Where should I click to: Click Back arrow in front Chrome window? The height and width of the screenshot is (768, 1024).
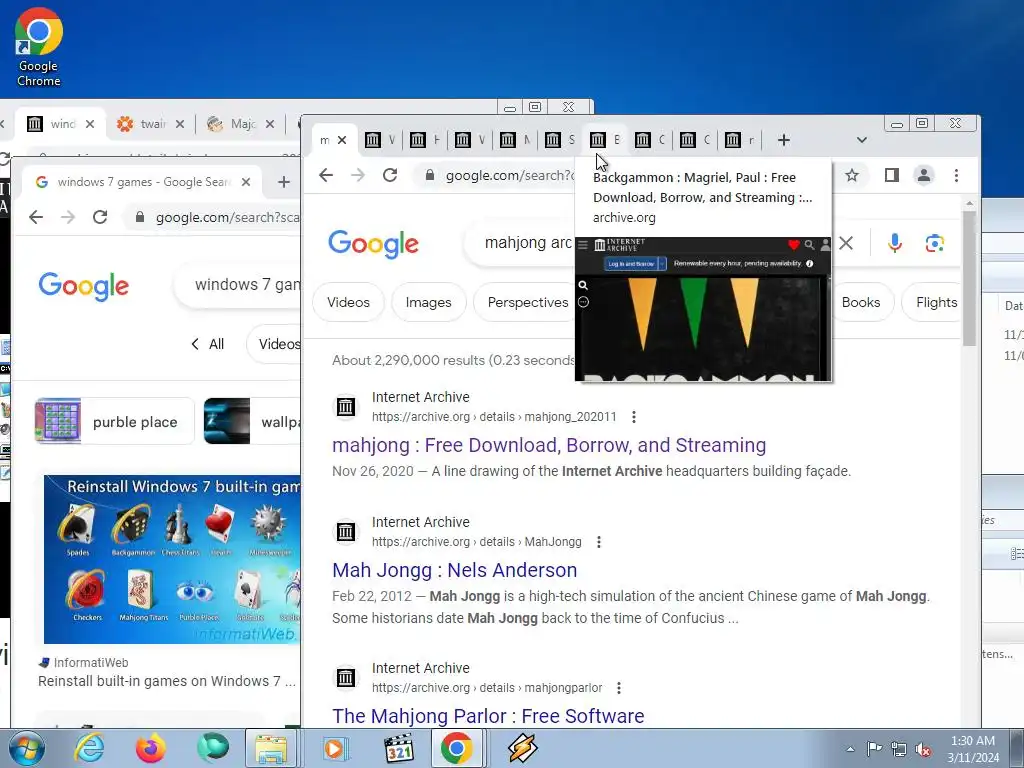326,175
